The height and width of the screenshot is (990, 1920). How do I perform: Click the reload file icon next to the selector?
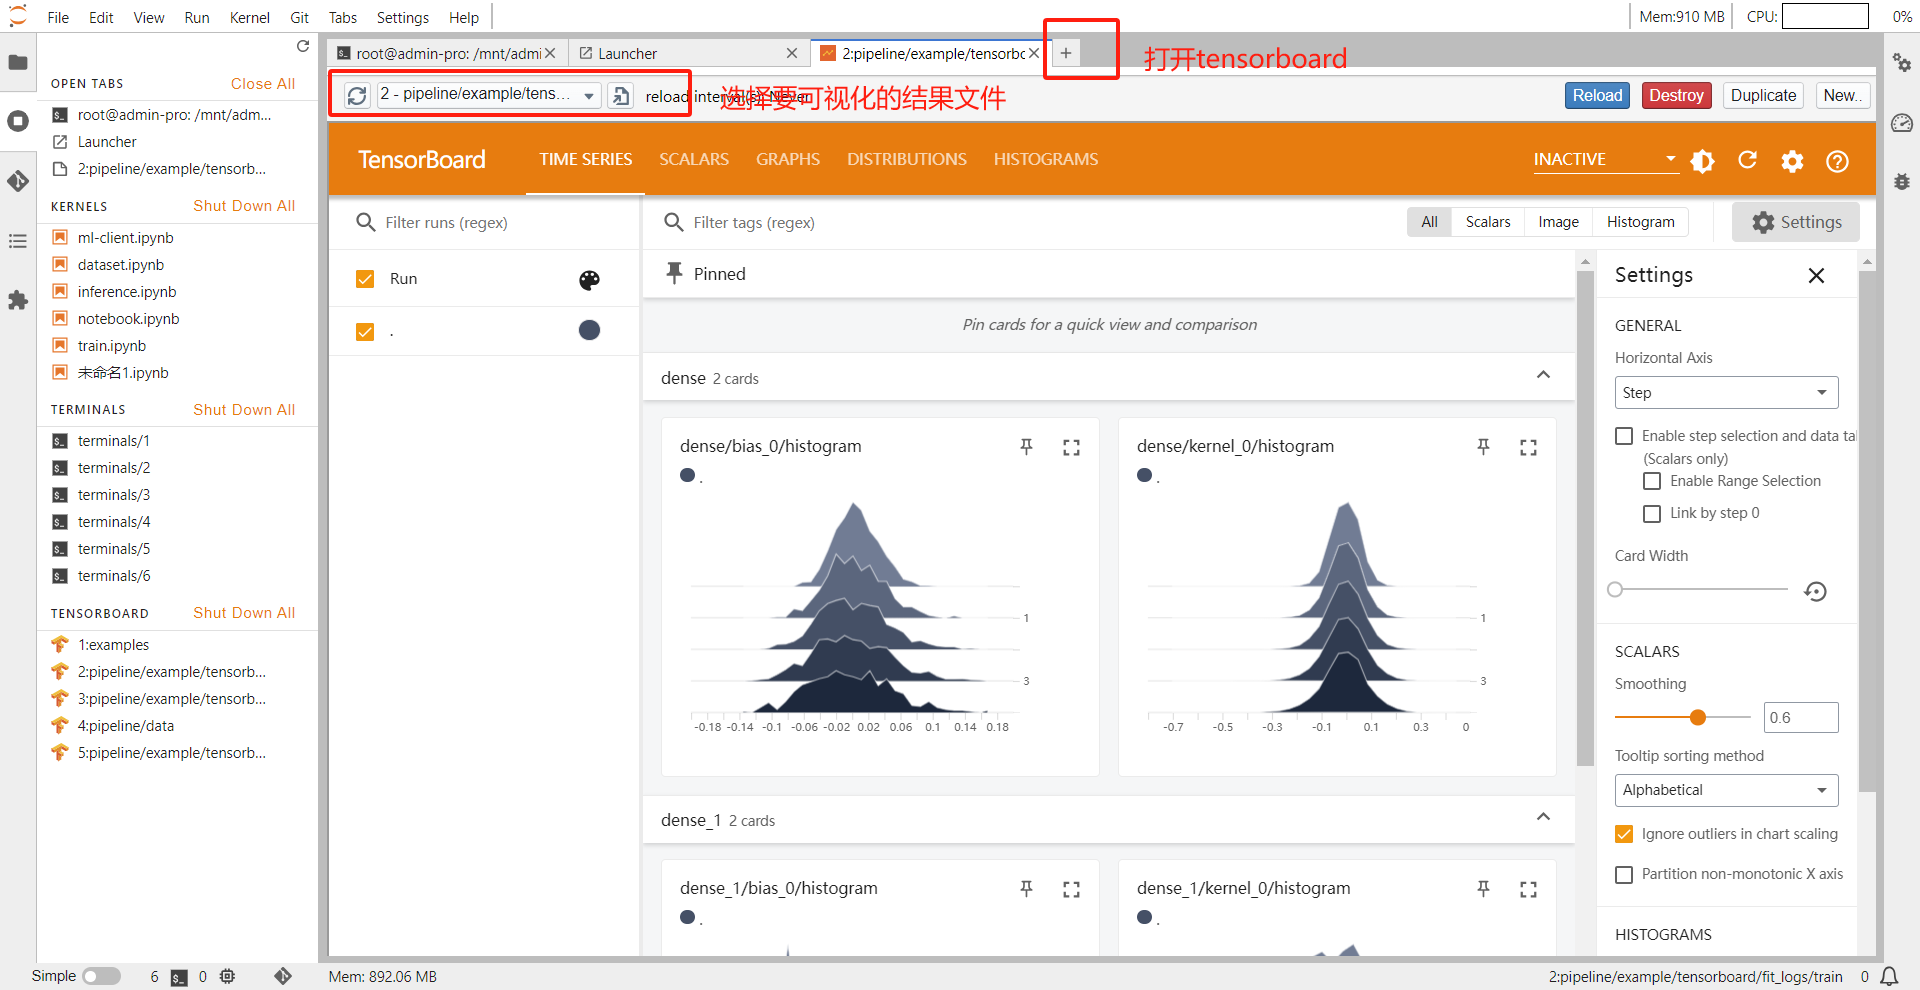point(621,96)
